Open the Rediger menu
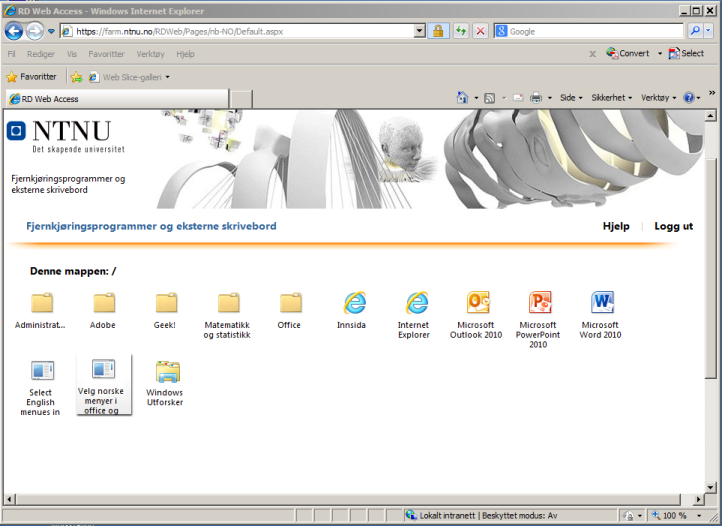This screenshot has height=526, width=722. (x=41, y=54)
